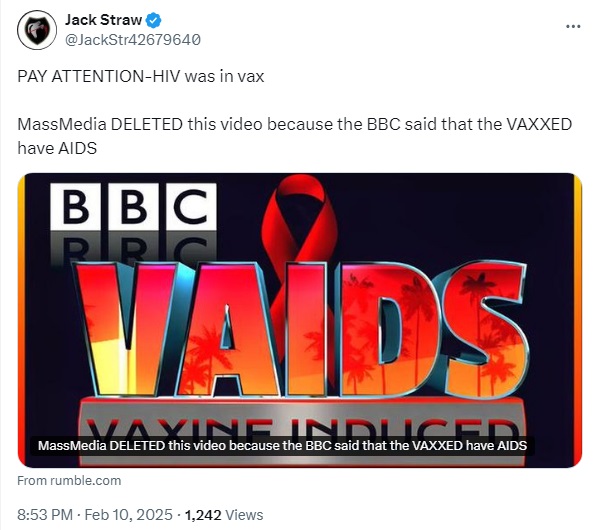Open the three-dot more options menu
Image resolution: width=593 pixels, height=530 pixels.
coord(573,26)
